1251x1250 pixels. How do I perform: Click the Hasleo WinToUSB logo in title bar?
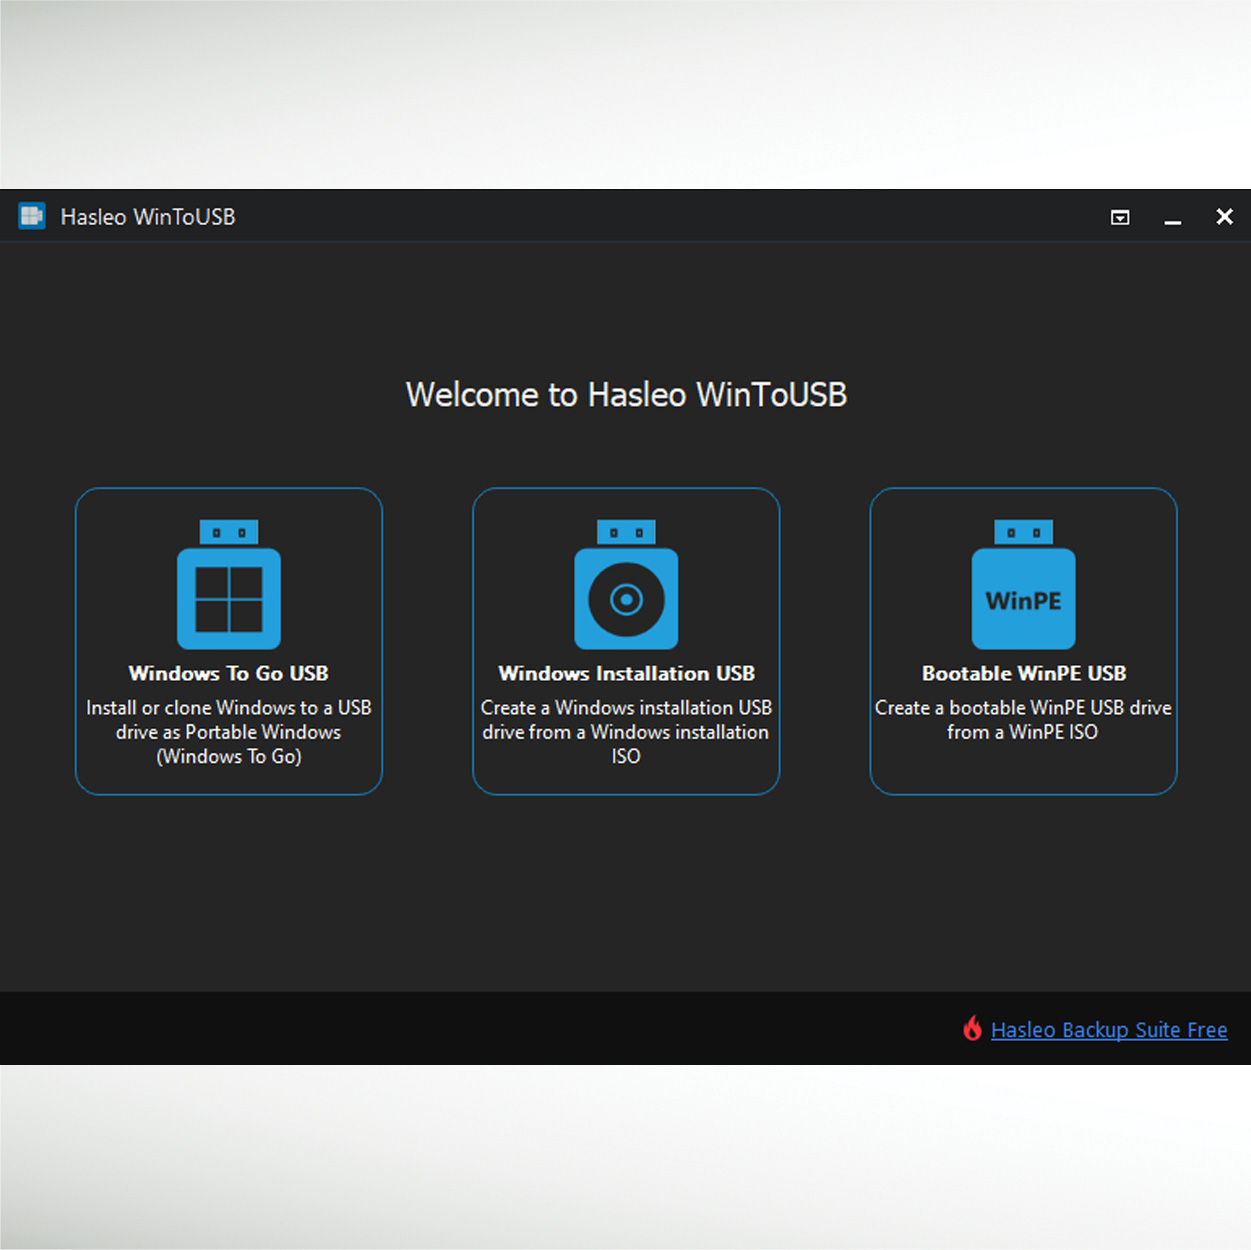32,216
